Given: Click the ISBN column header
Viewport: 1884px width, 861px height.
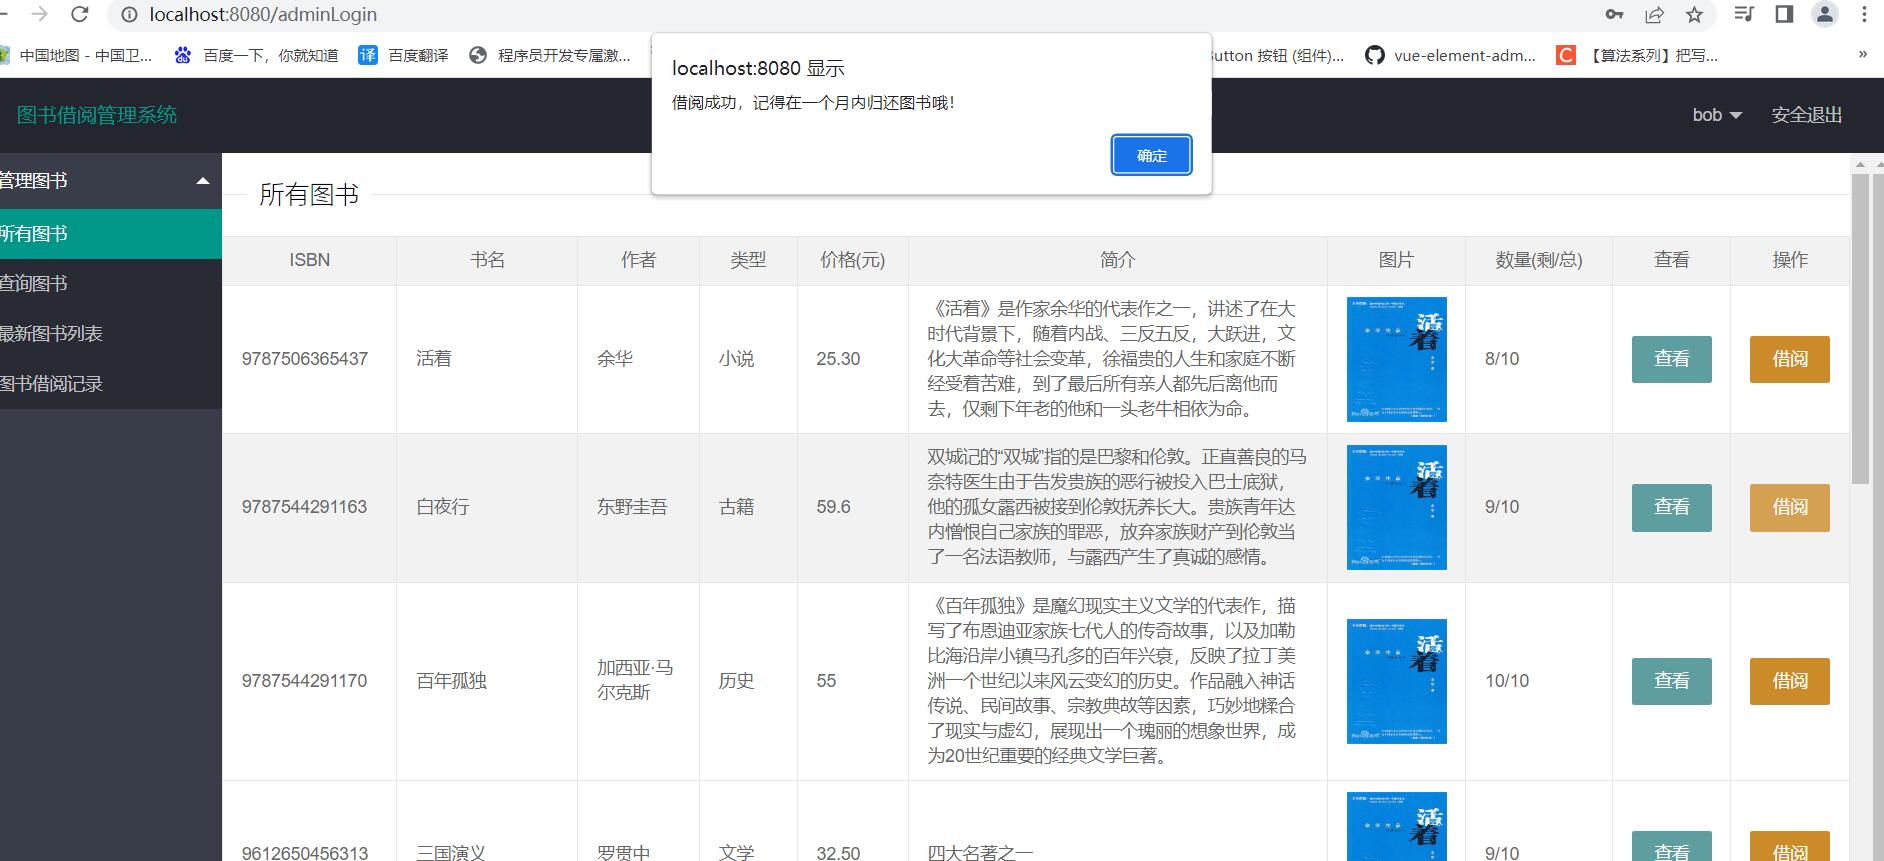Looking at the screenshot, I should (x=309, y=260).
